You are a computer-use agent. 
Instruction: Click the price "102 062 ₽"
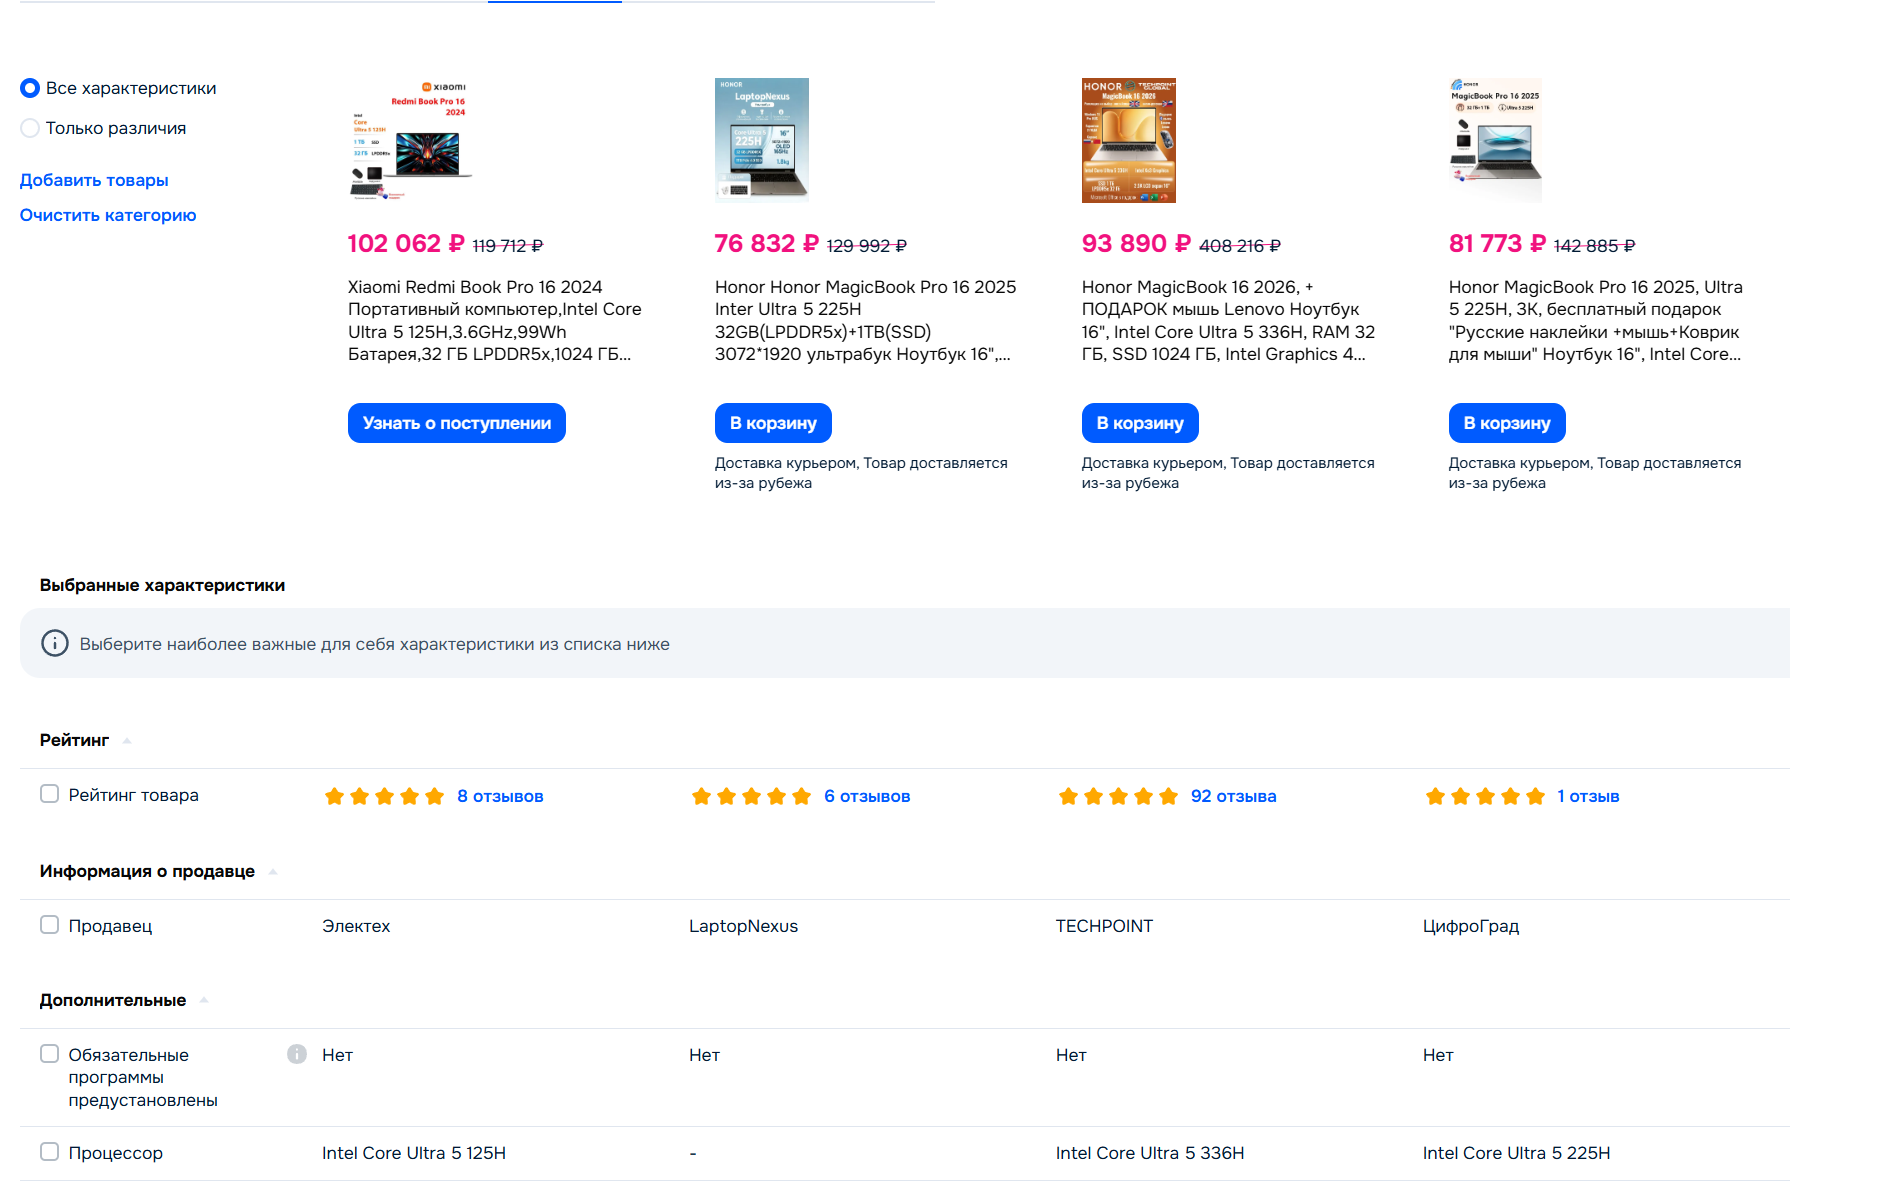(406, 244)
